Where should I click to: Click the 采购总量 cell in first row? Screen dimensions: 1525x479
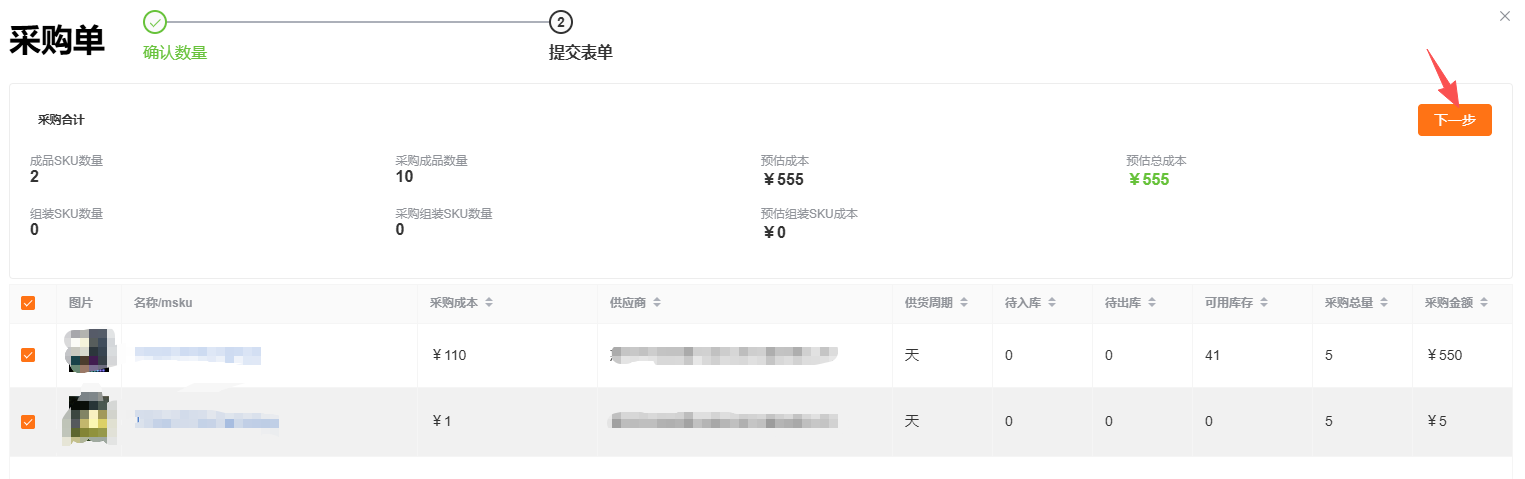pyautogui.click(x=1329, y=355)
